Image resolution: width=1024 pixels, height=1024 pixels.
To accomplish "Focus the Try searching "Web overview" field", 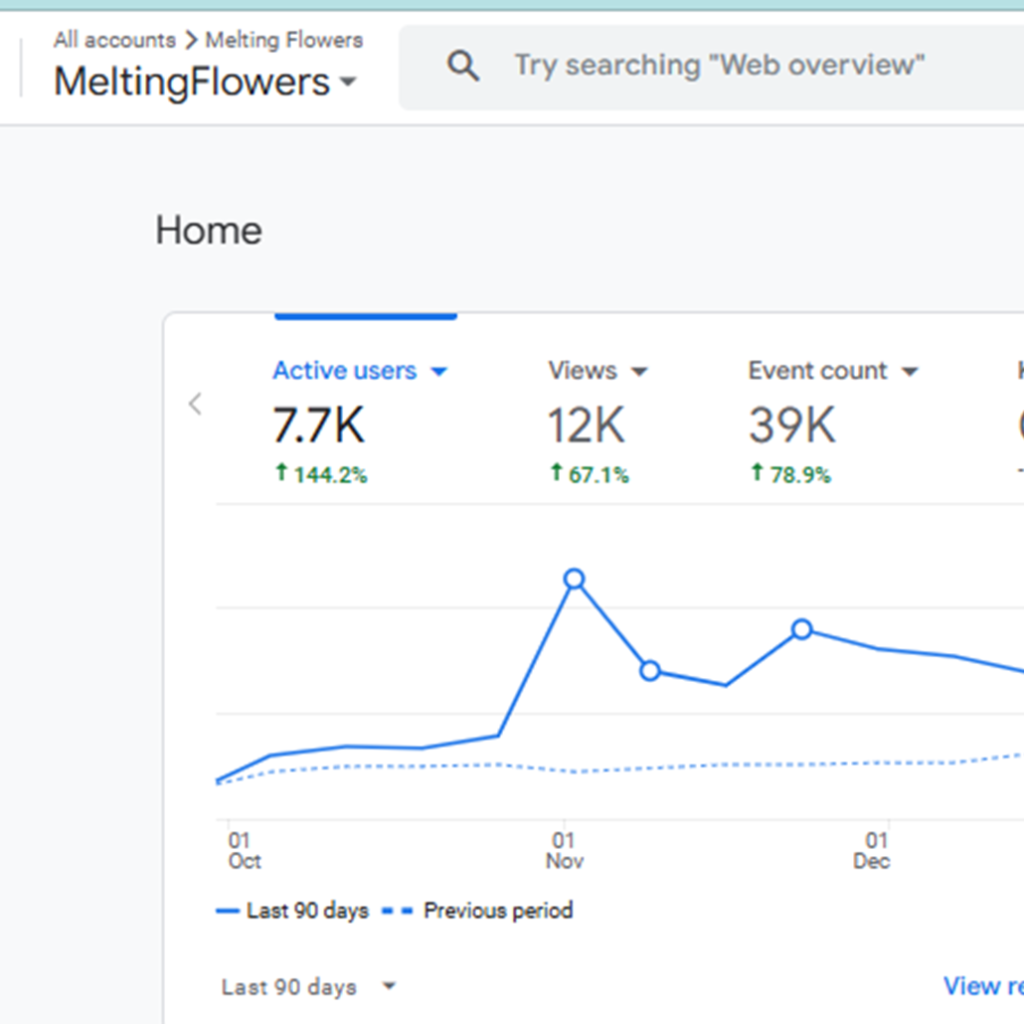I will coord(720,66).
